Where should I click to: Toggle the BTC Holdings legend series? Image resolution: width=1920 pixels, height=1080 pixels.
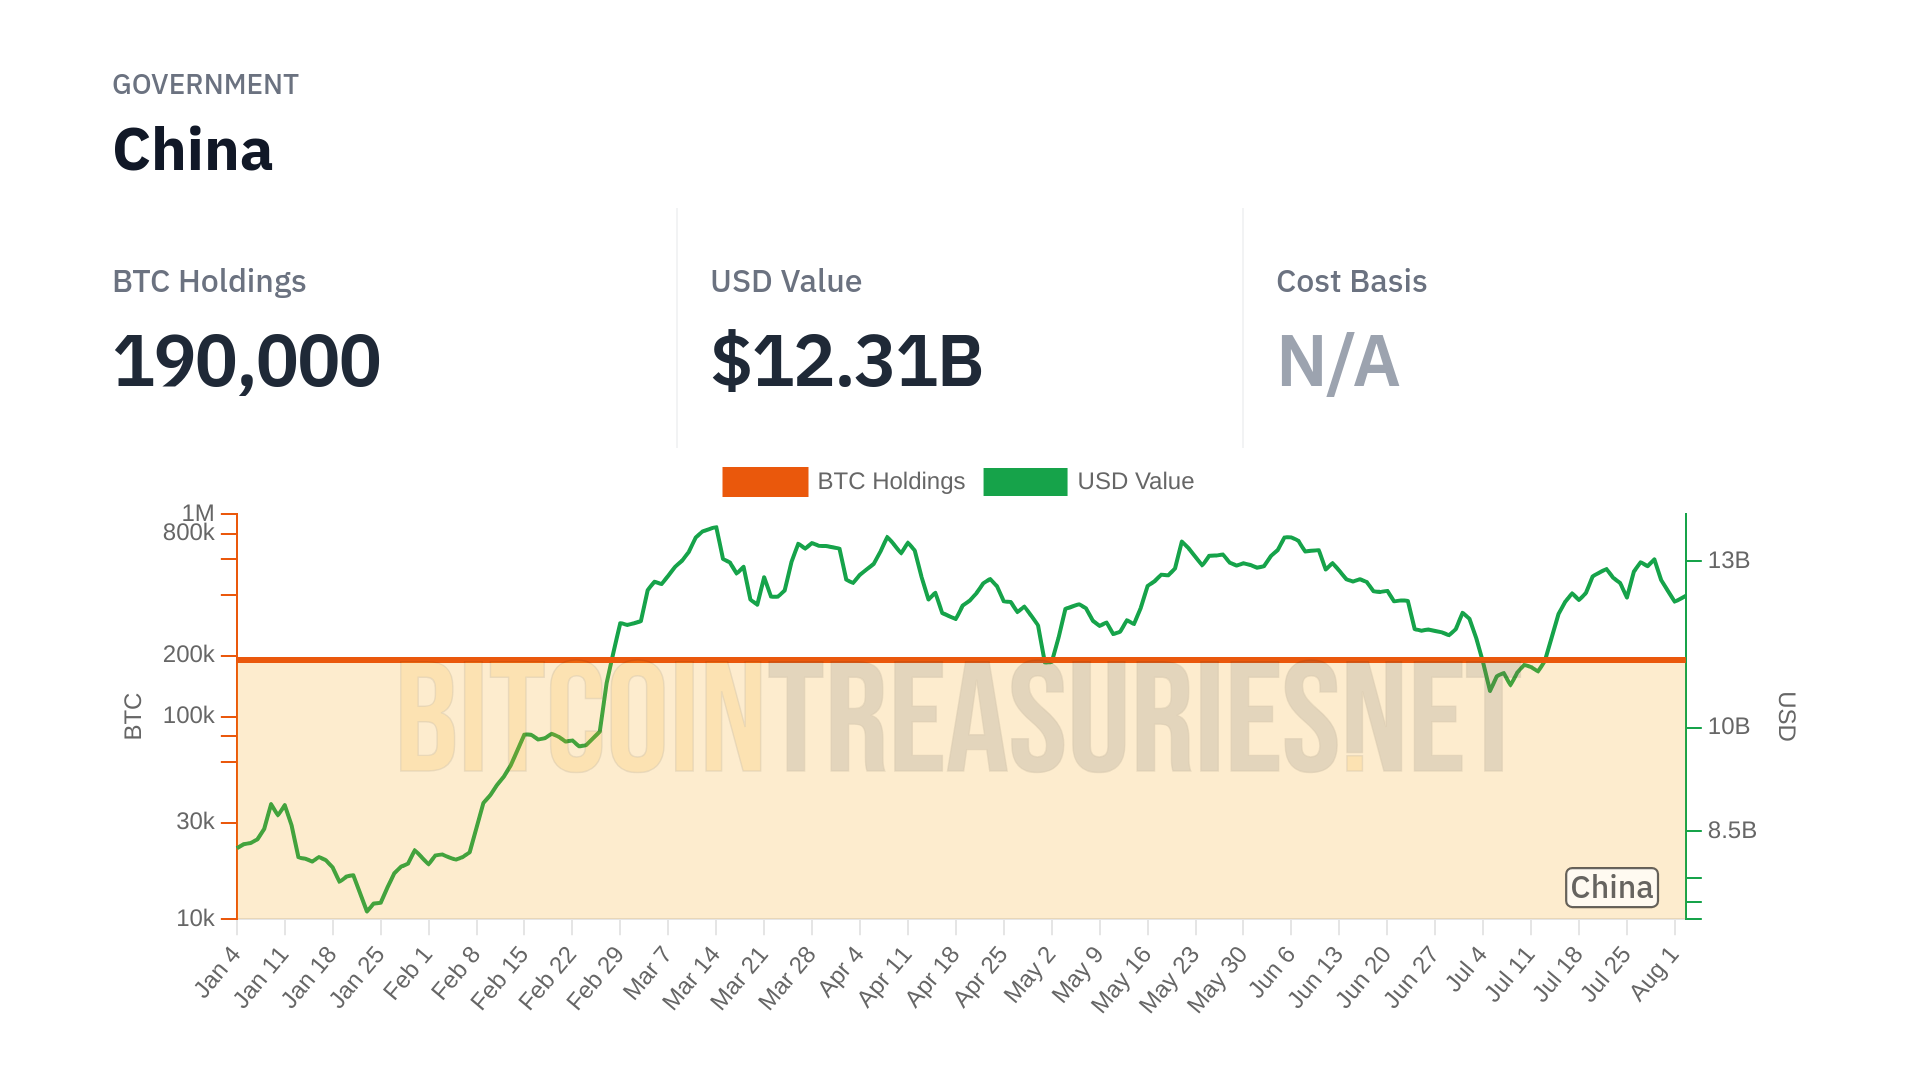pyautogui.click(x=890, y=481)
